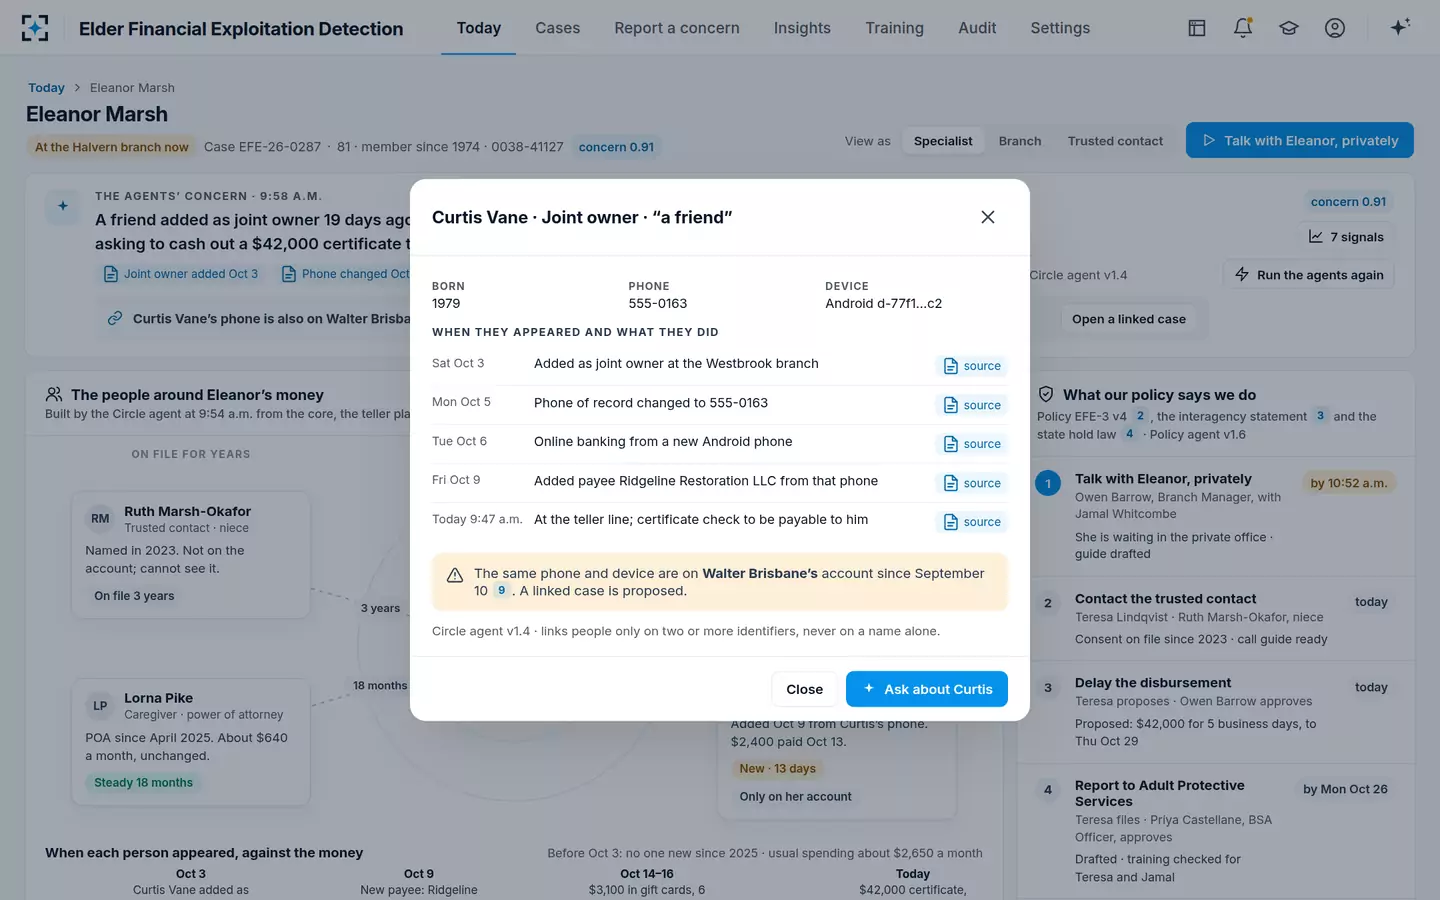Click Run the agents again
1440x900 pixels.
(x=1308, y=275)
